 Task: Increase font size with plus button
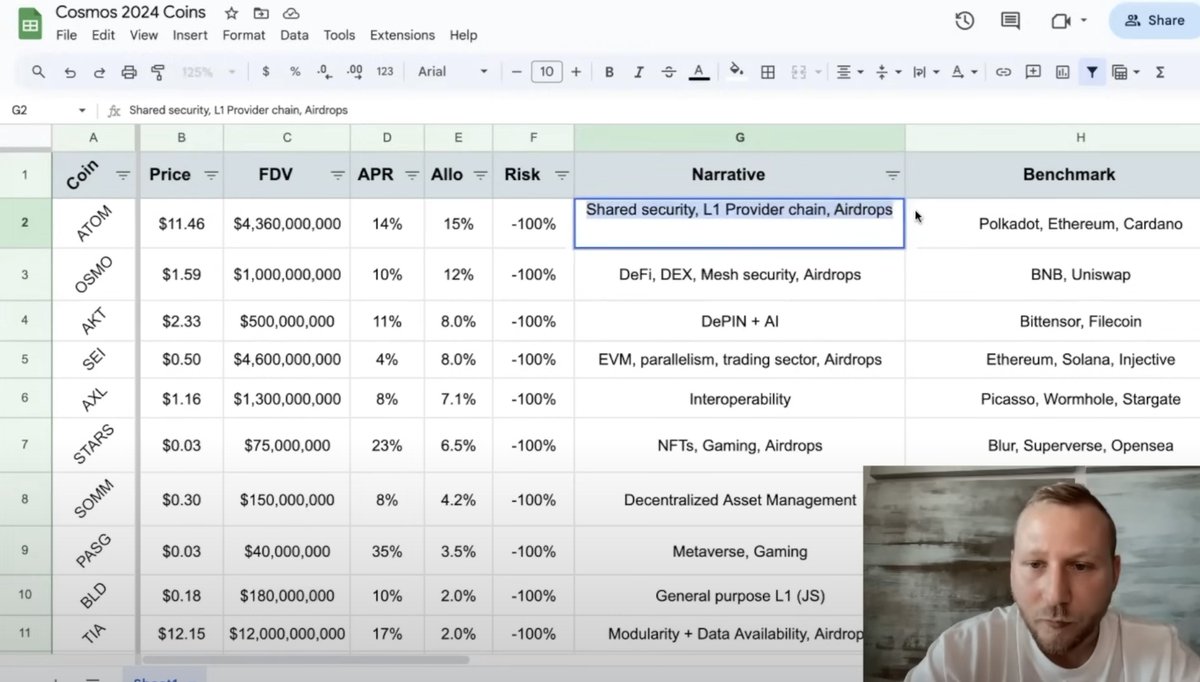[x=576, y=72]
